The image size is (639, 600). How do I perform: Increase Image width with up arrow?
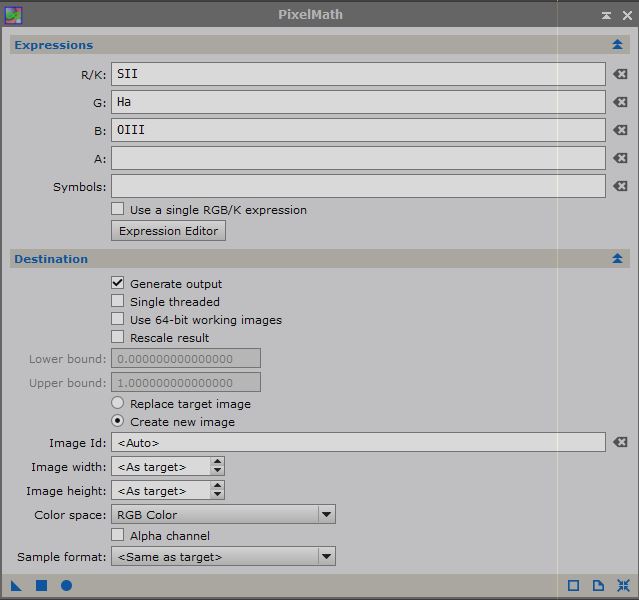pyautogui.click(x=217, y=462)
